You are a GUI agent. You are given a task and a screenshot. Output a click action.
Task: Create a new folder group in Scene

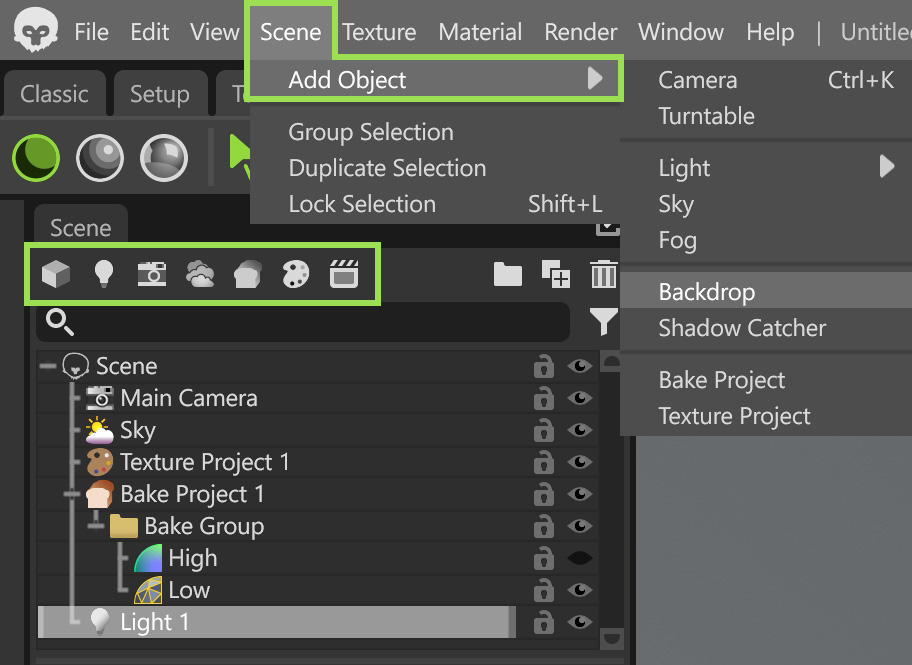coord(508,274)
